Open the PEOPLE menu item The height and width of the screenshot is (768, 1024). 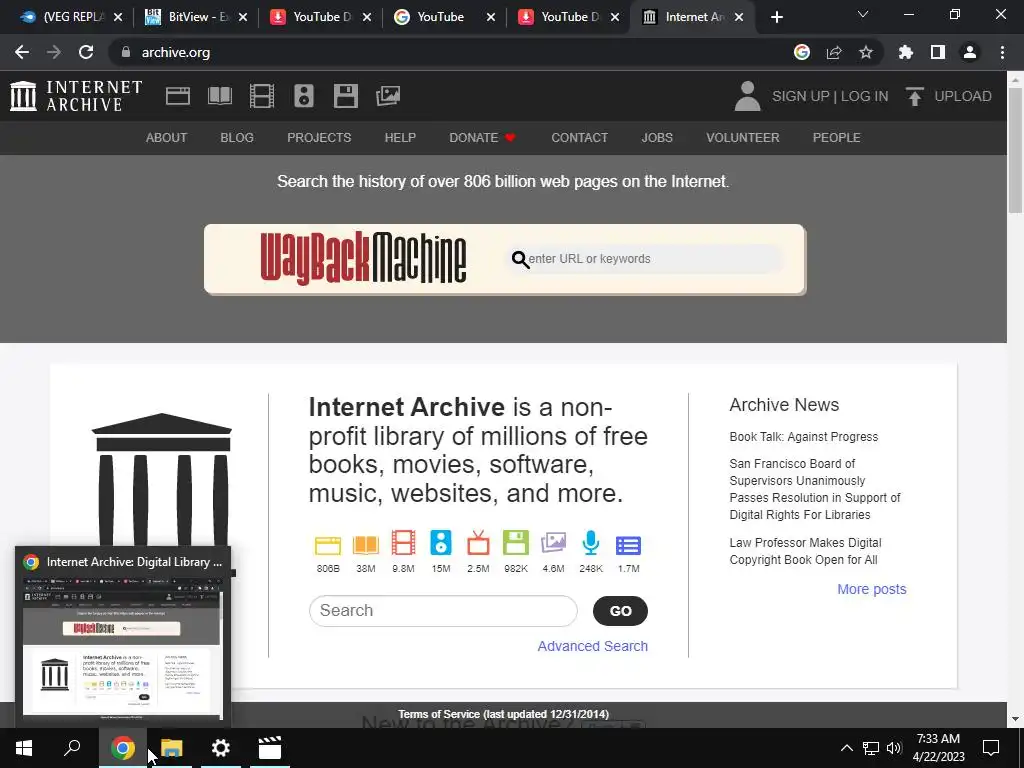[x=837, y=138]
